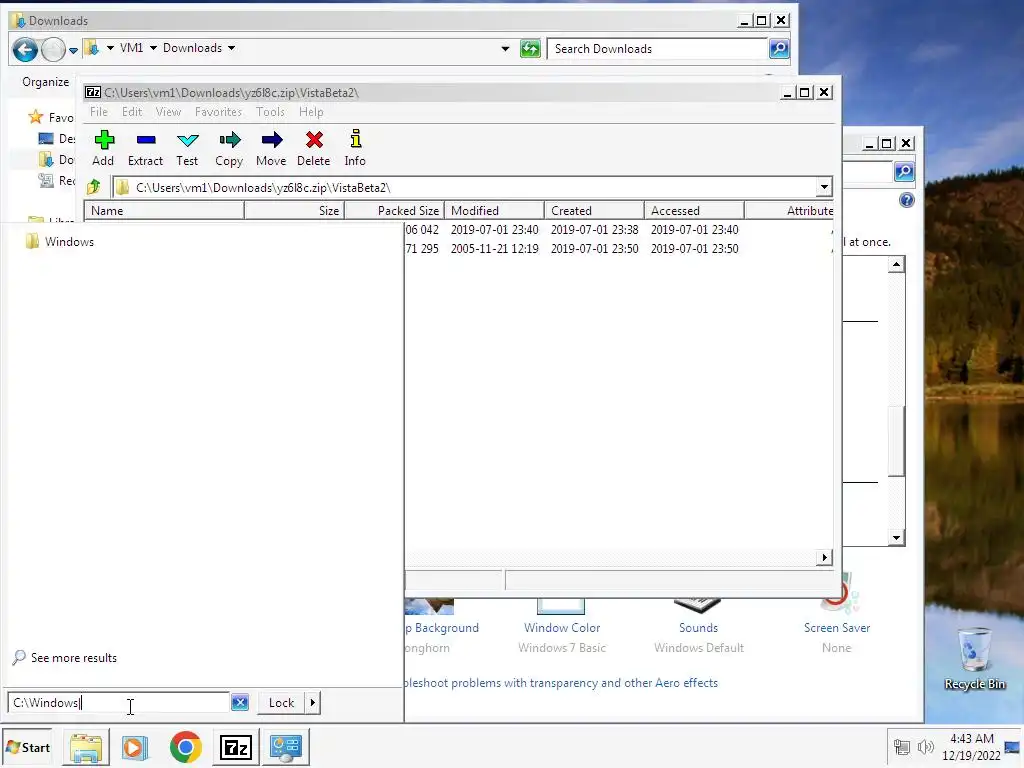
Task: Click See more results link
Action: coord(74,658)
